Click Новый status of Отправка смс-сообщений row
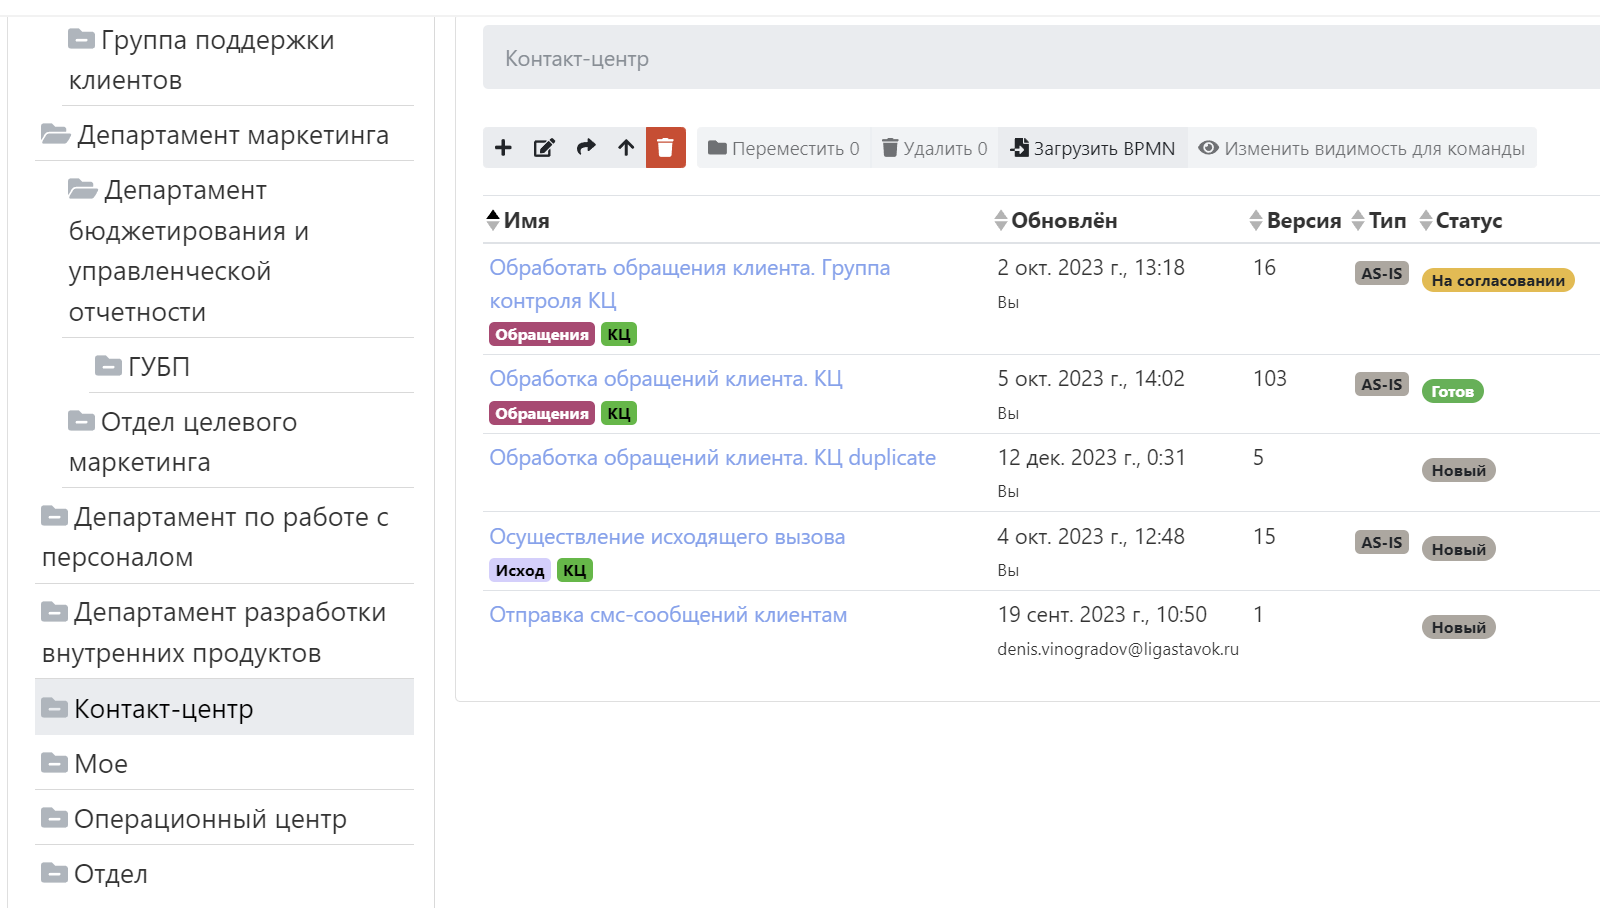The image size is (1600, 908). [1459, 627]
